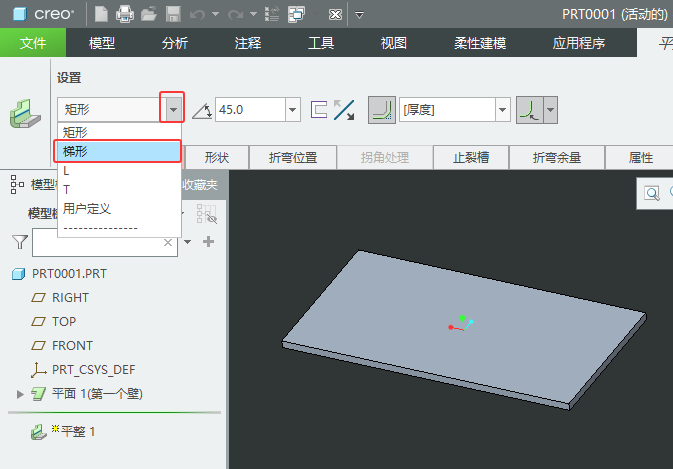Click the Redo arrow icon
Screen dimensions: 673x469
click(x=235, y=15)
